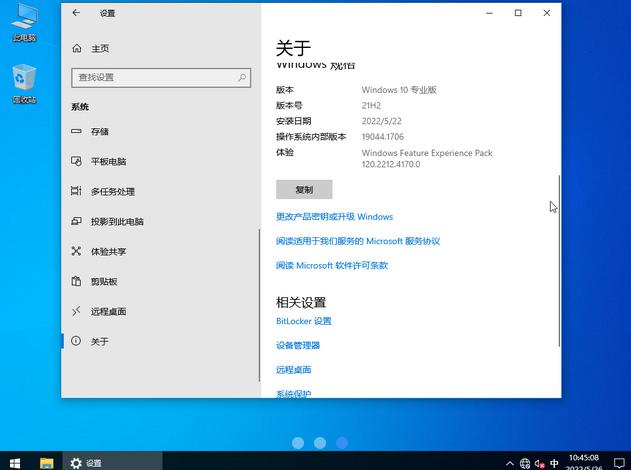Viewport: 631px width, 470px height.
Task: Close the Settings window
Action: coord(546,13)
